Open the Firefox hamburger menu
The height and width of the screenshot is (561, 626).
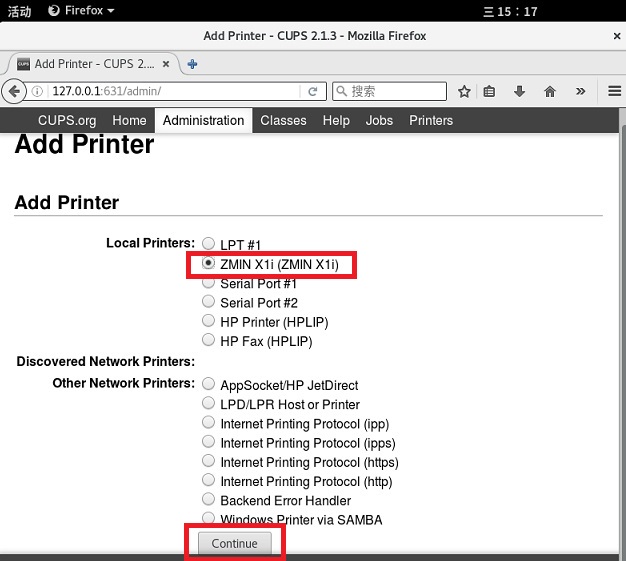(x=614, y=91)
